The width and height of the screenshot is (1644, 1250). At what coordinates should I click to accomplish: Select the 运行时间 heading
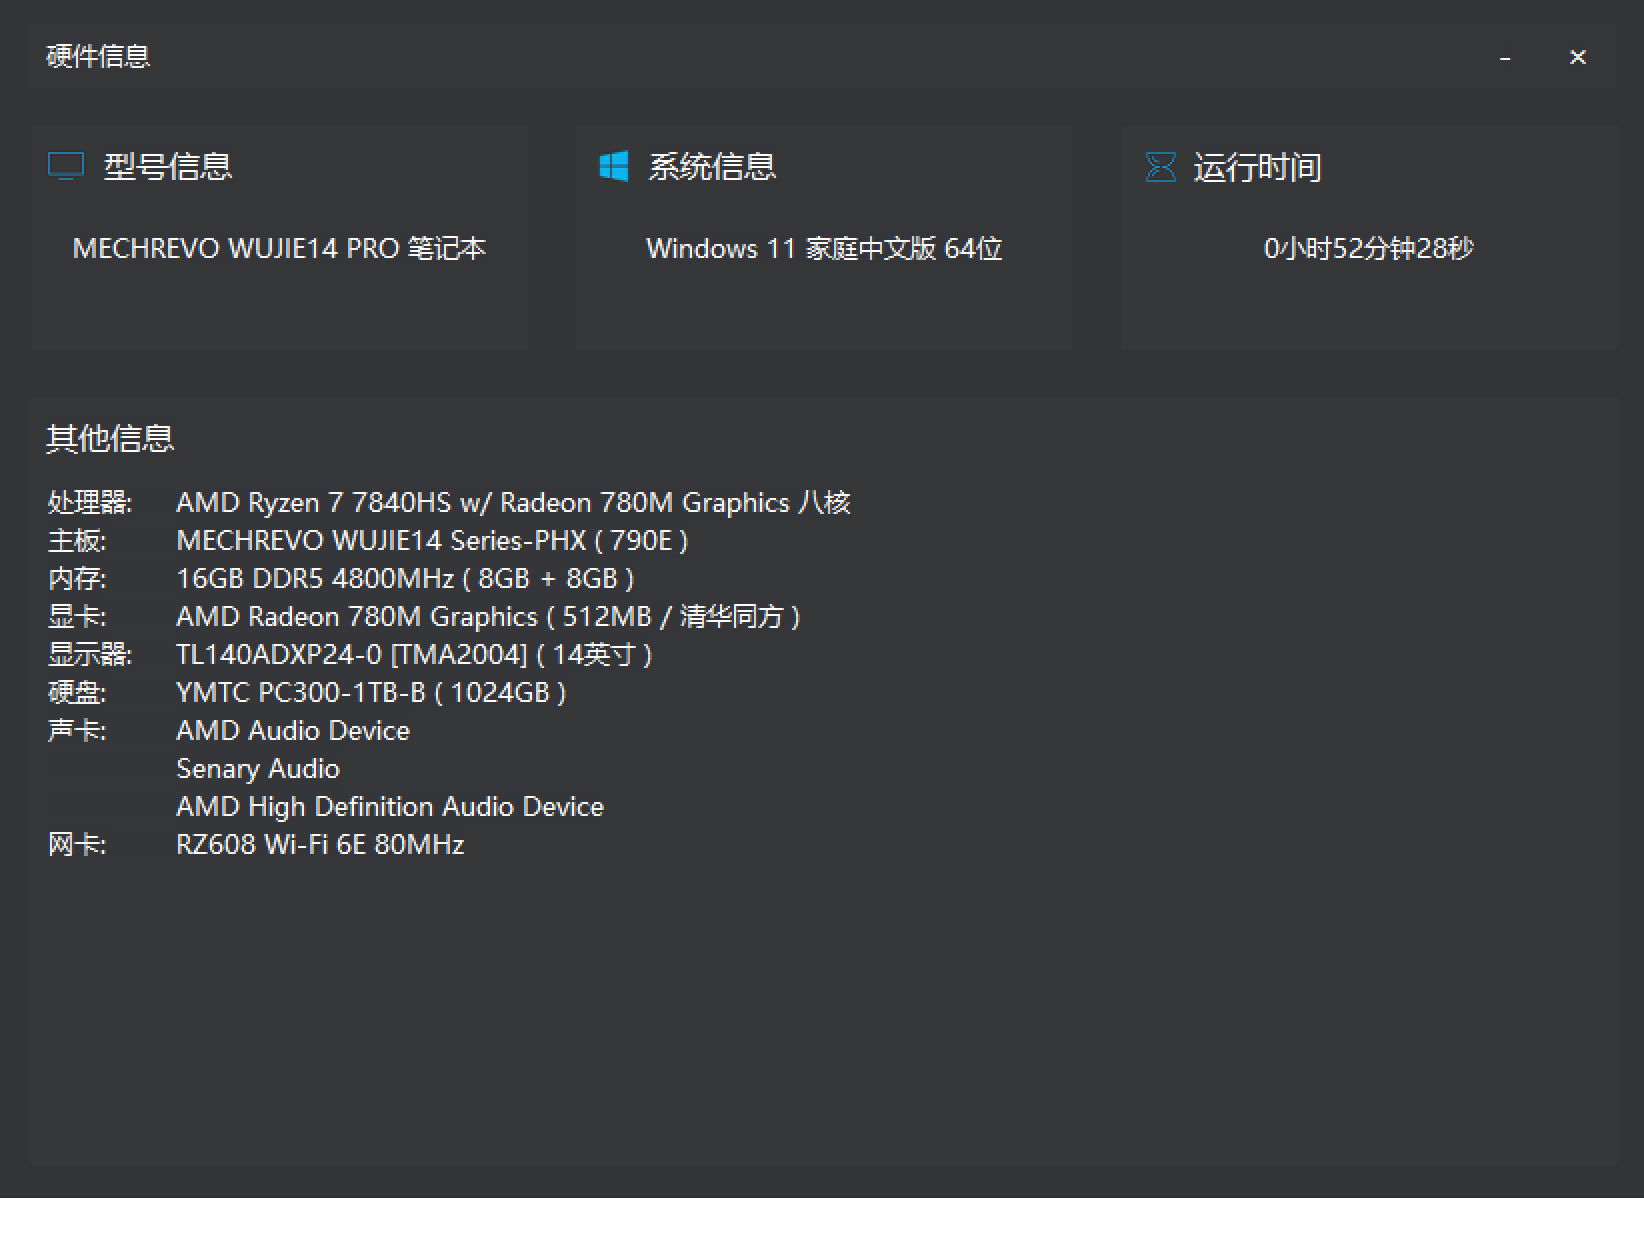point(1257,167)
